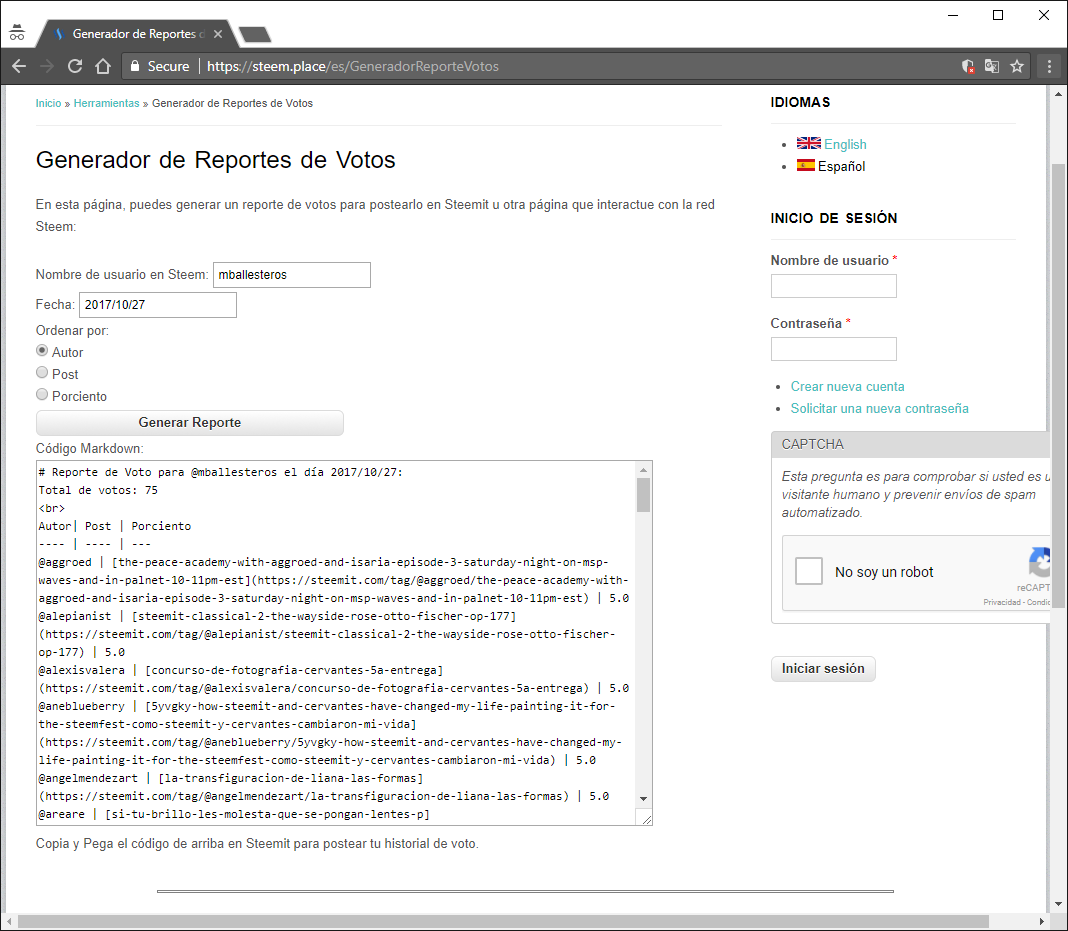Click the Generar Reporte button

coord(189,422)
